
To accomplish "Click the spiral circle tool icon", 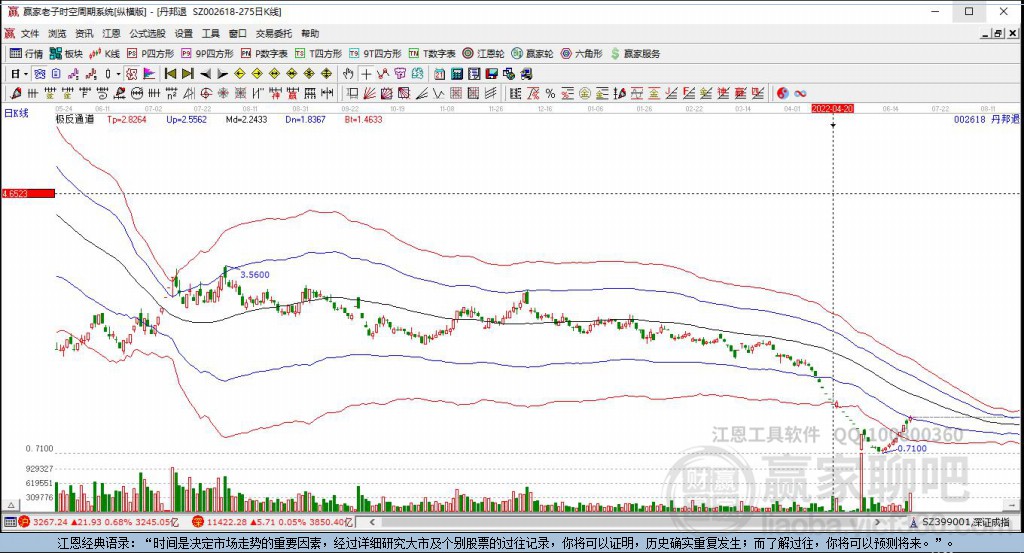I will [x=206, y=93].
